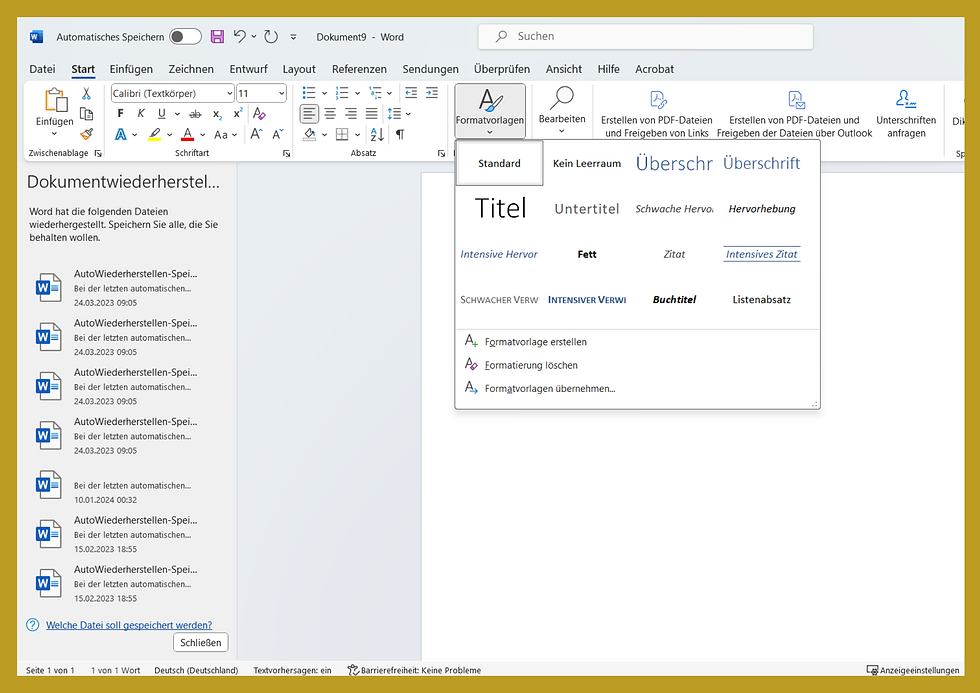Increase font size with the grow font icon
The height and width of the screenshot is (693, 980).
pyautogui.click(x=256, y=134)
